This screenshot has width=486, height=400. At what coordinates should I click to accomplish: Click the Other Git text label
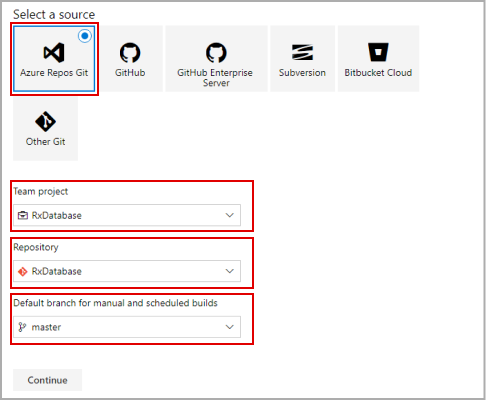click(45, 142)
